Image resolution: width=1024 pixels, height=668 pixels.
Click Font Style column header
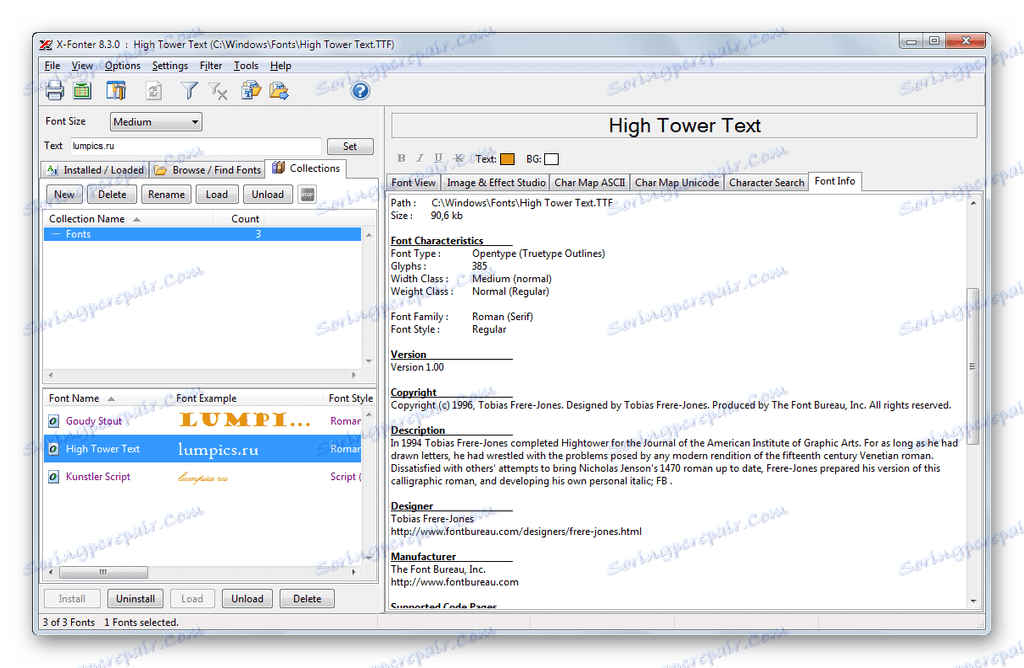350,398
